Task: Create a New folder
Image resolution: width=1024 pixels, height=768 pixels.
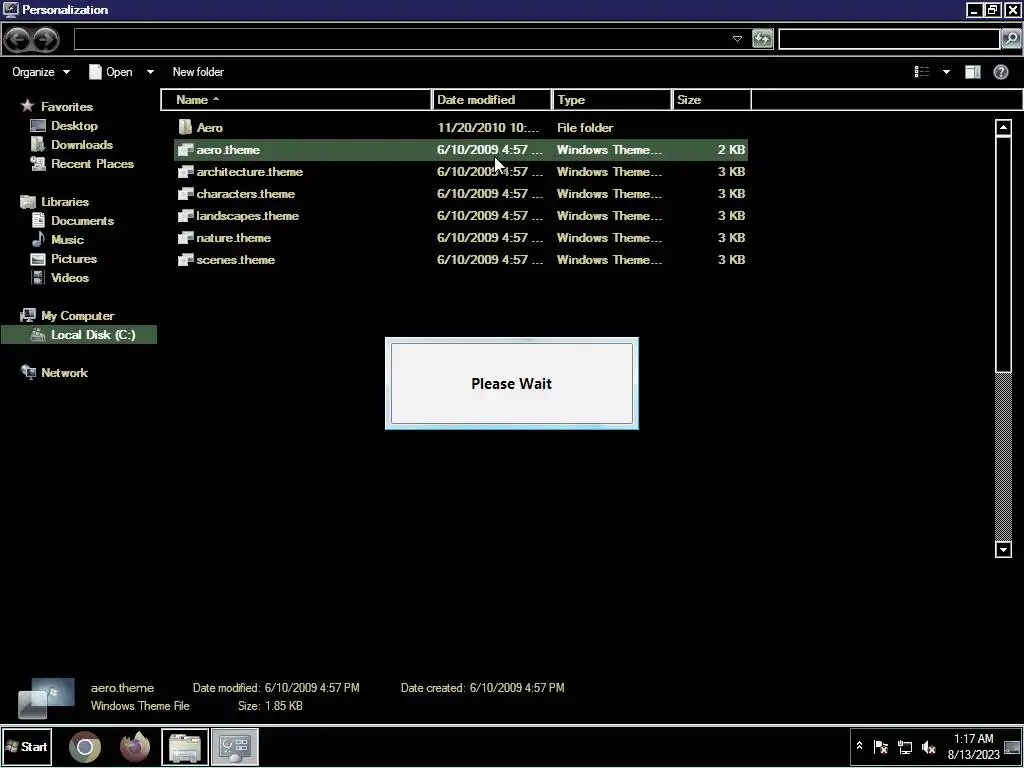Action: click(198, 72)
